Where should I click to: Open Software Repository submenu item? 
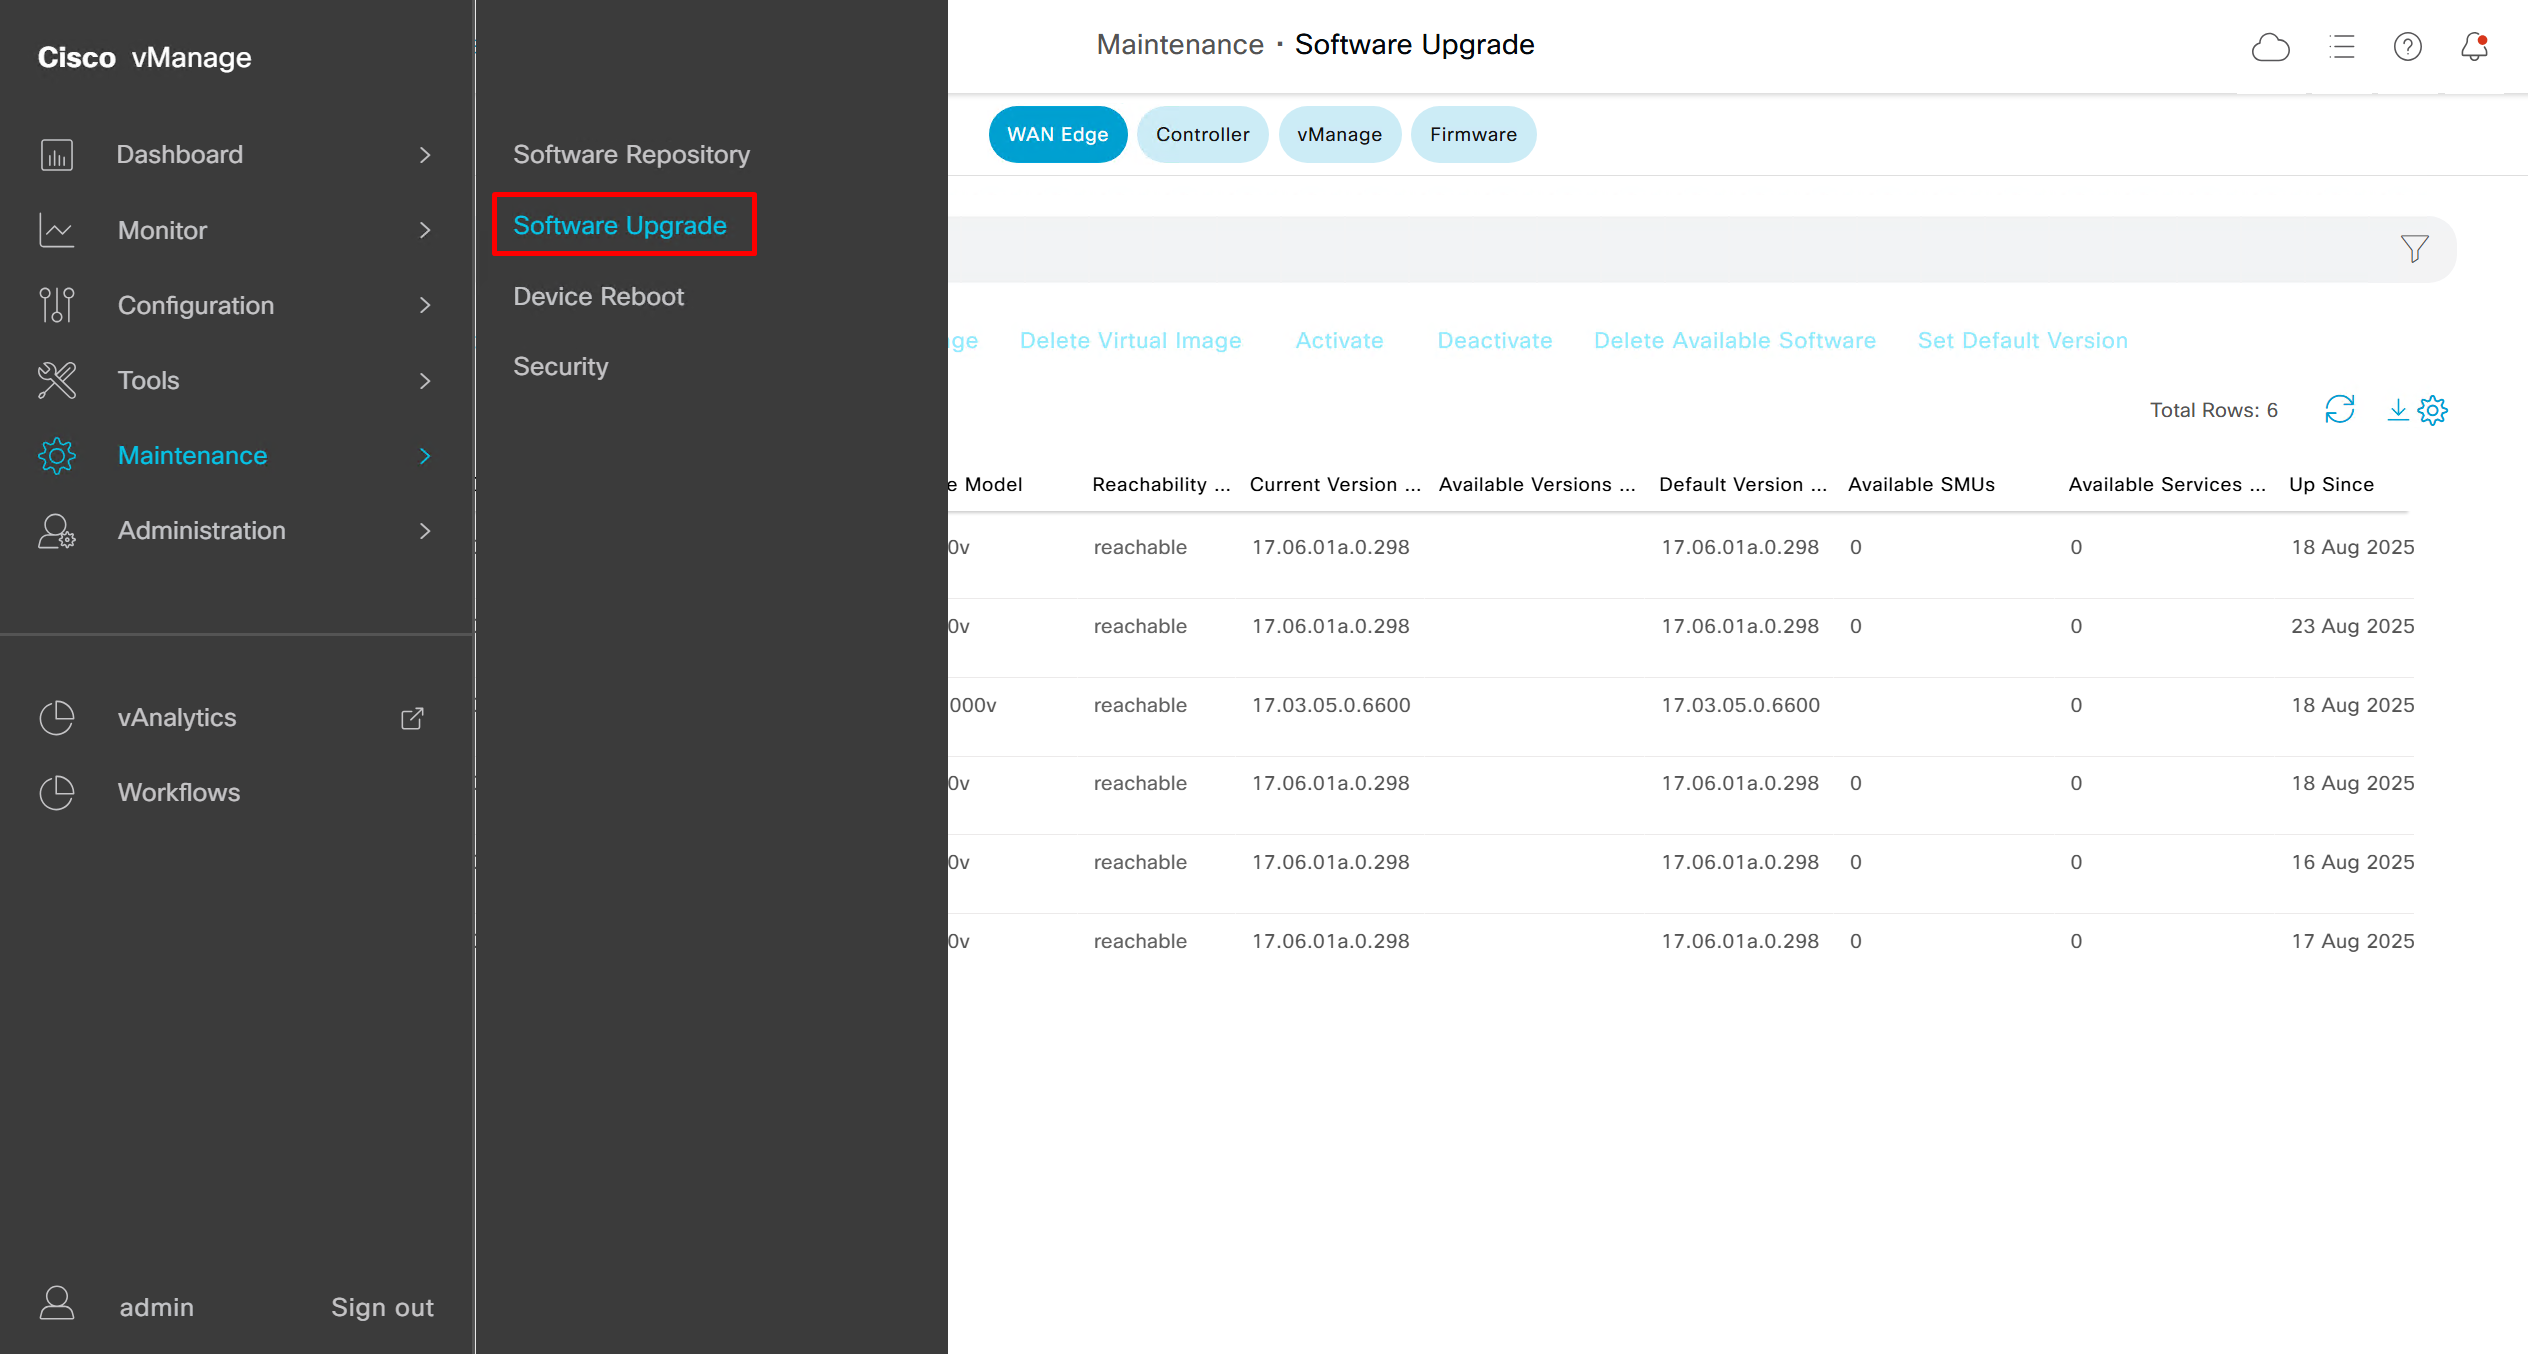[631, 154]
